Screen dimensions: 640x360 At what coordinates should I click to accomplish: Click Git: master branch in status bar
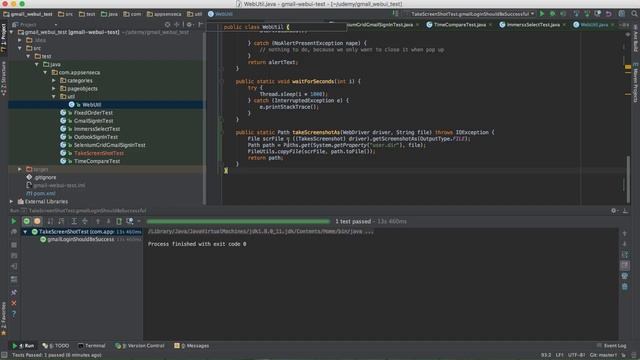coord(602,355)
